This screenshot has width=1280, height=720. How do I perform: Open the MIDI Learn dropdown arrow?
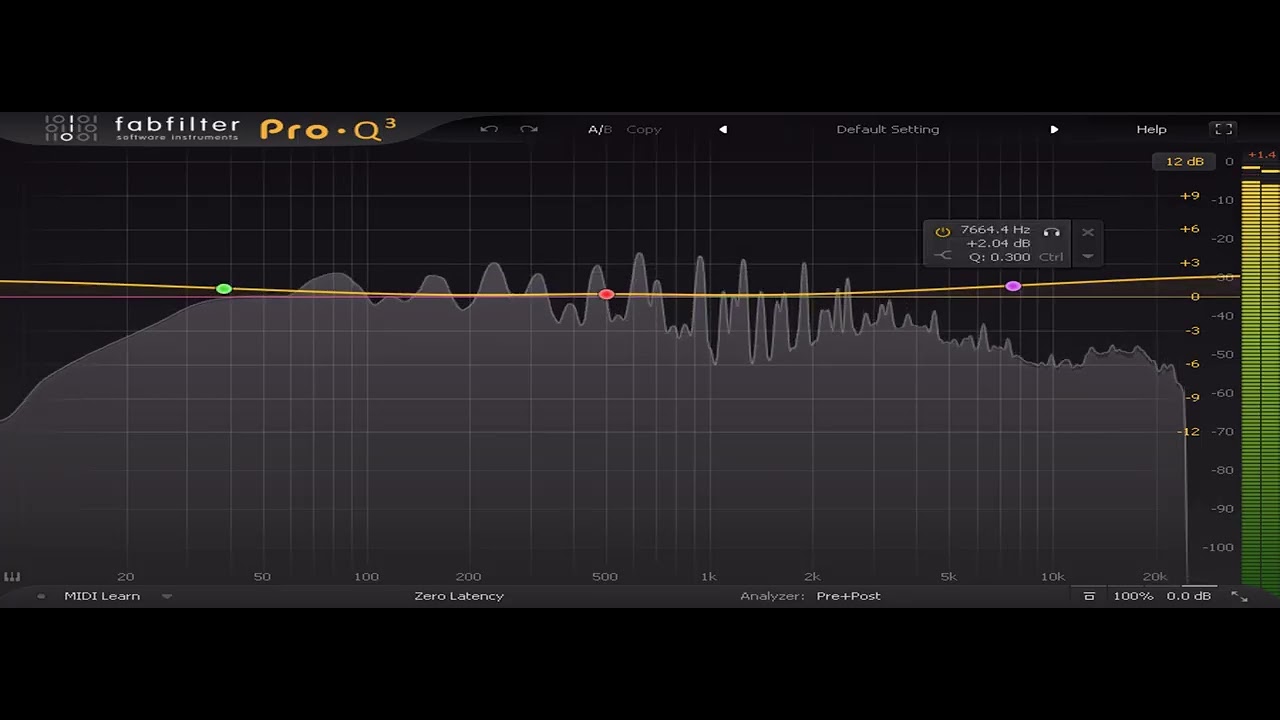(167, 596)
